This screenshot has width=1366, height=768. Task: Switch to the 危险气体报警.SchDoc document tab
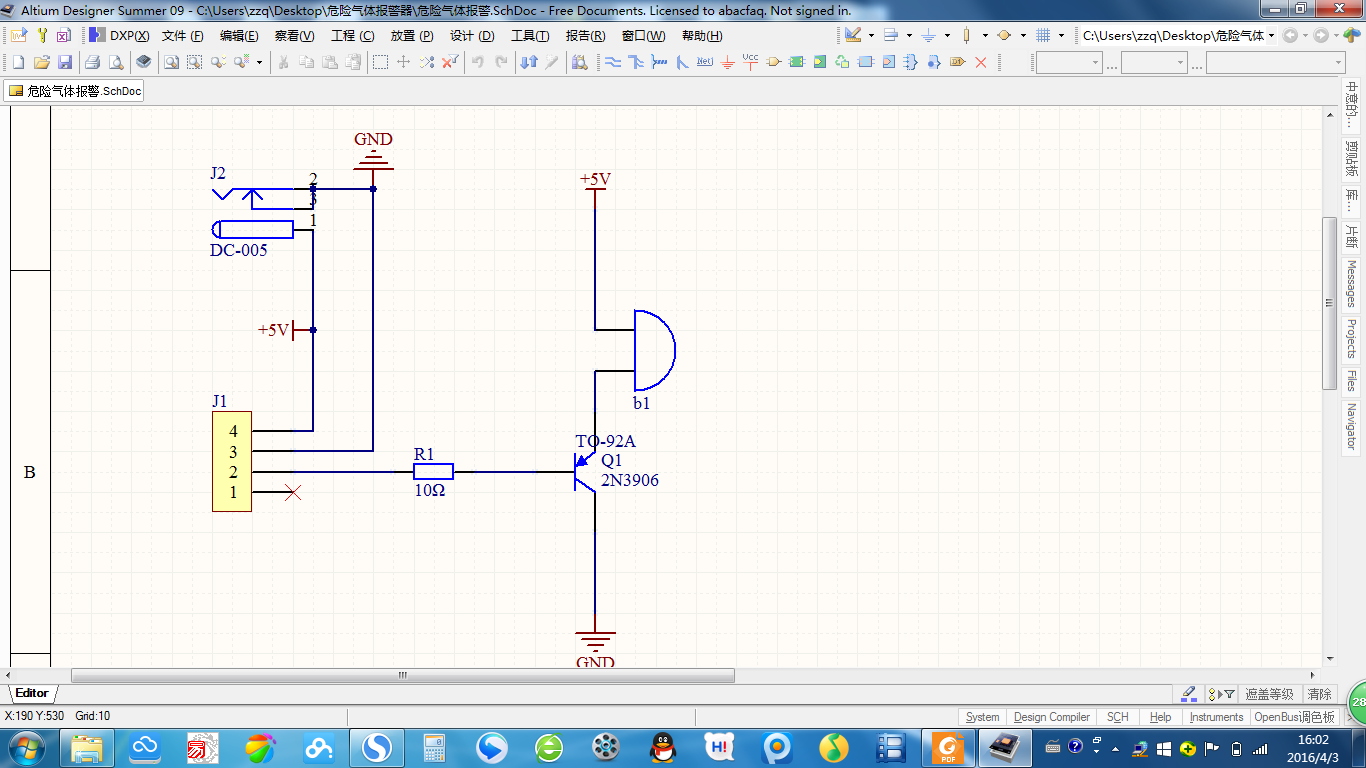75,91
